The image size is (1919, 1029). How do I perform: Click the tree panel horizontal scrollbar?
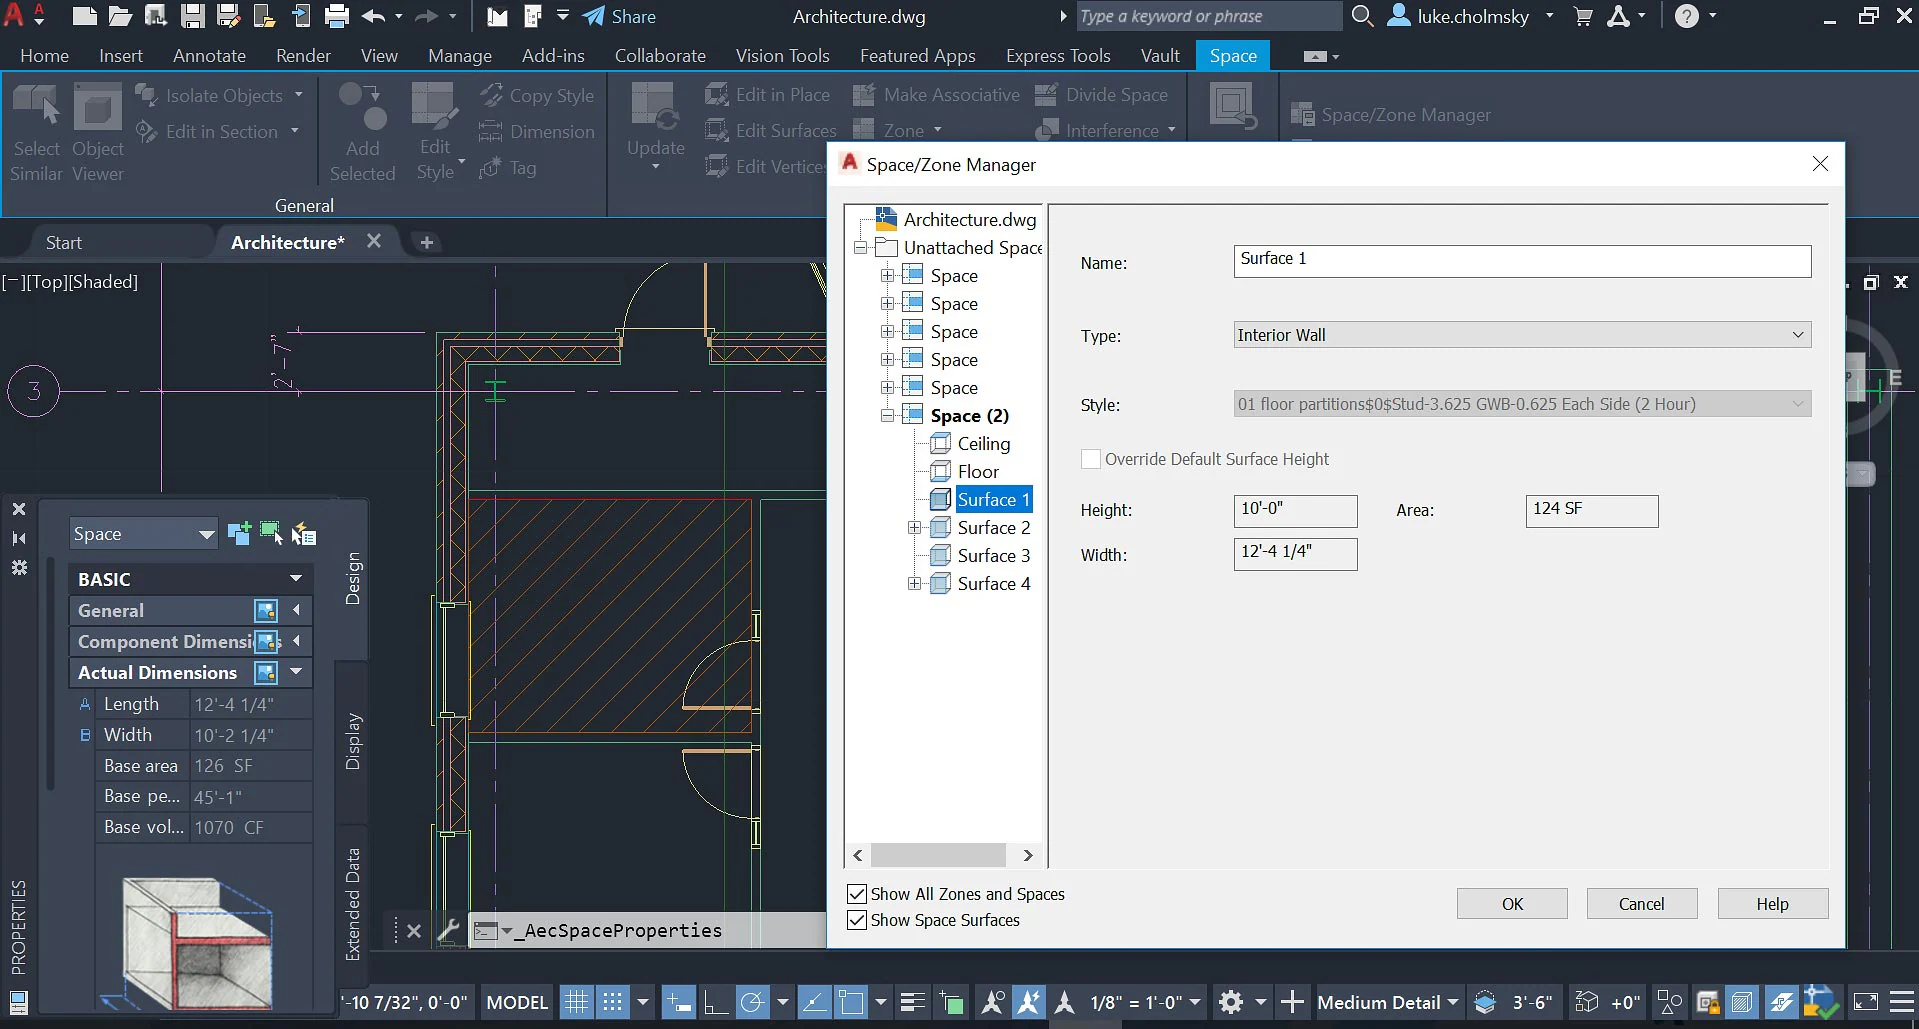click(938, 855)
